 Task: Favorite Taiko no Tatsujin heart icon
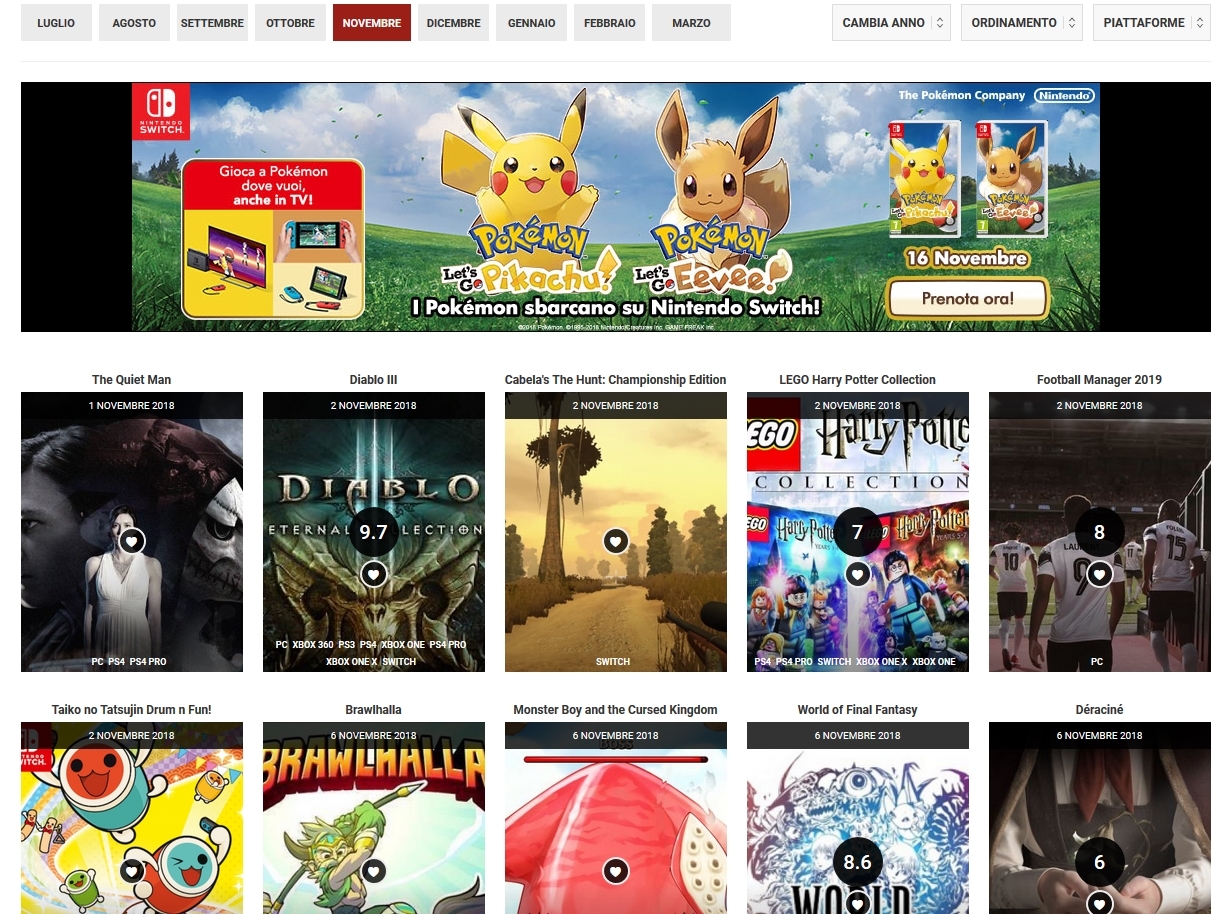[x=132, y=871]
